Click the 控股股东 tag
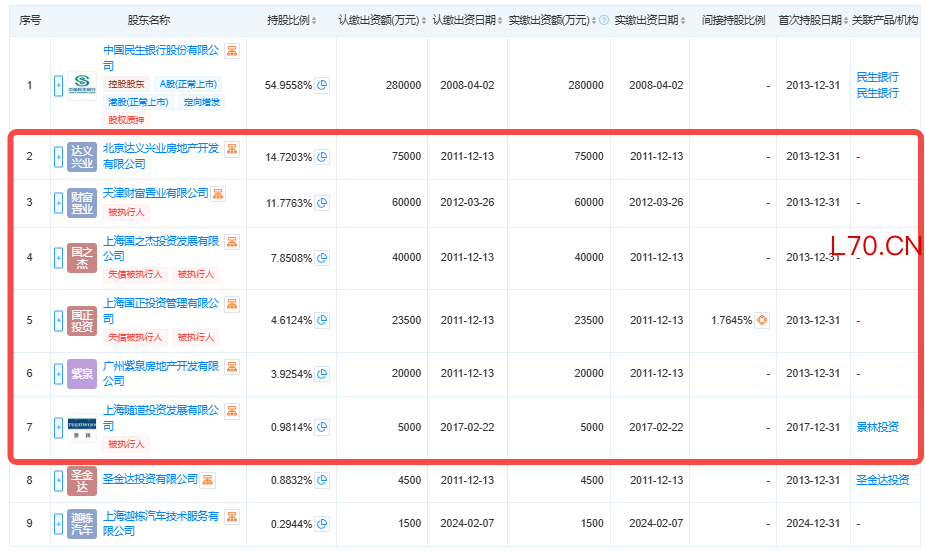The width and height of the screenshot is (926, 552). pos(126,84)
